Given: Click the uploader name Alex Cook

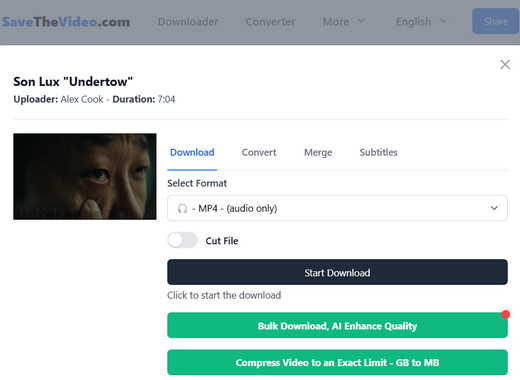Looking at the screenshot, I should pyautogui.click(x=82, y=99).
